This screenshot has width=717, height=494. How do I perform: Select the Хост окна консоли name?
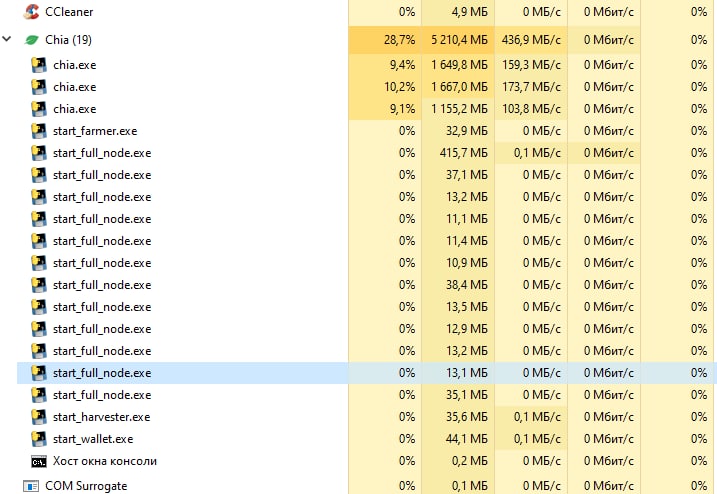click(105, 461)
